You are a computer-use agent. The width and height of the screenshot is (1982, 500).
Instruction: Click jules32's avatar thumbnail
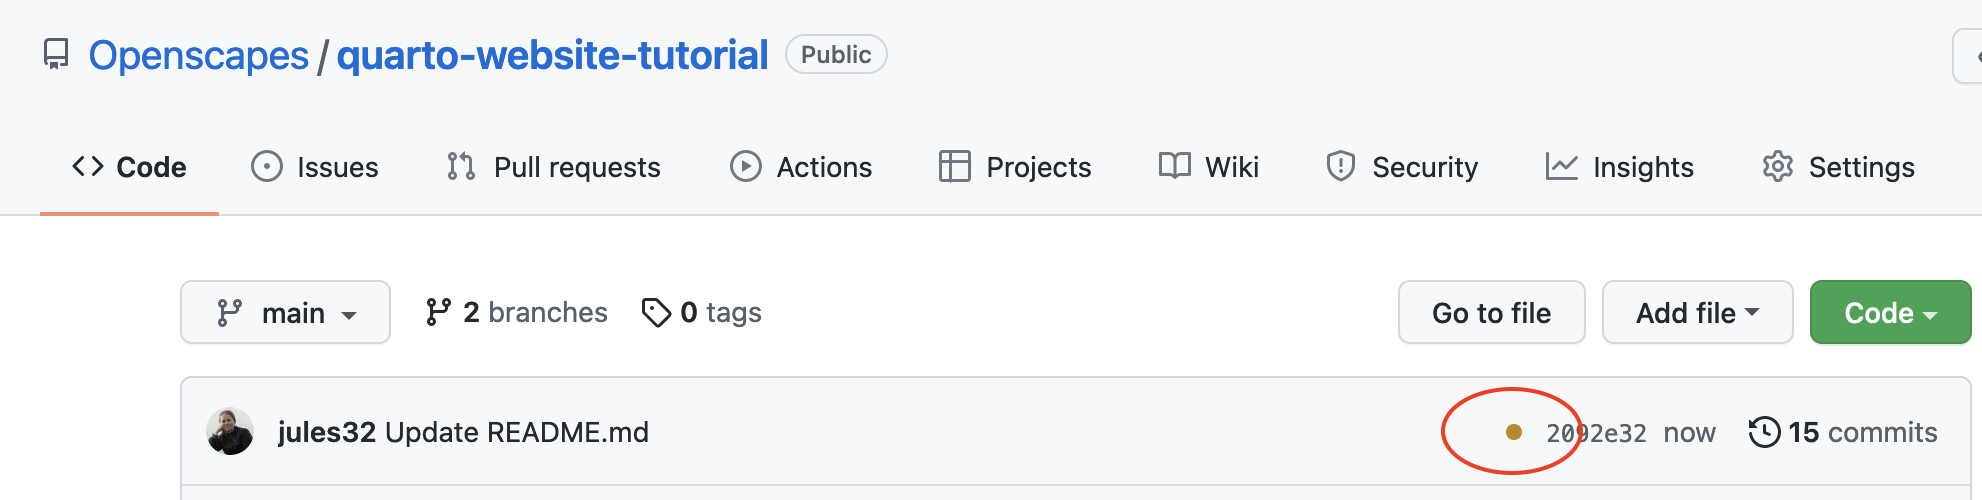(230, 432)
